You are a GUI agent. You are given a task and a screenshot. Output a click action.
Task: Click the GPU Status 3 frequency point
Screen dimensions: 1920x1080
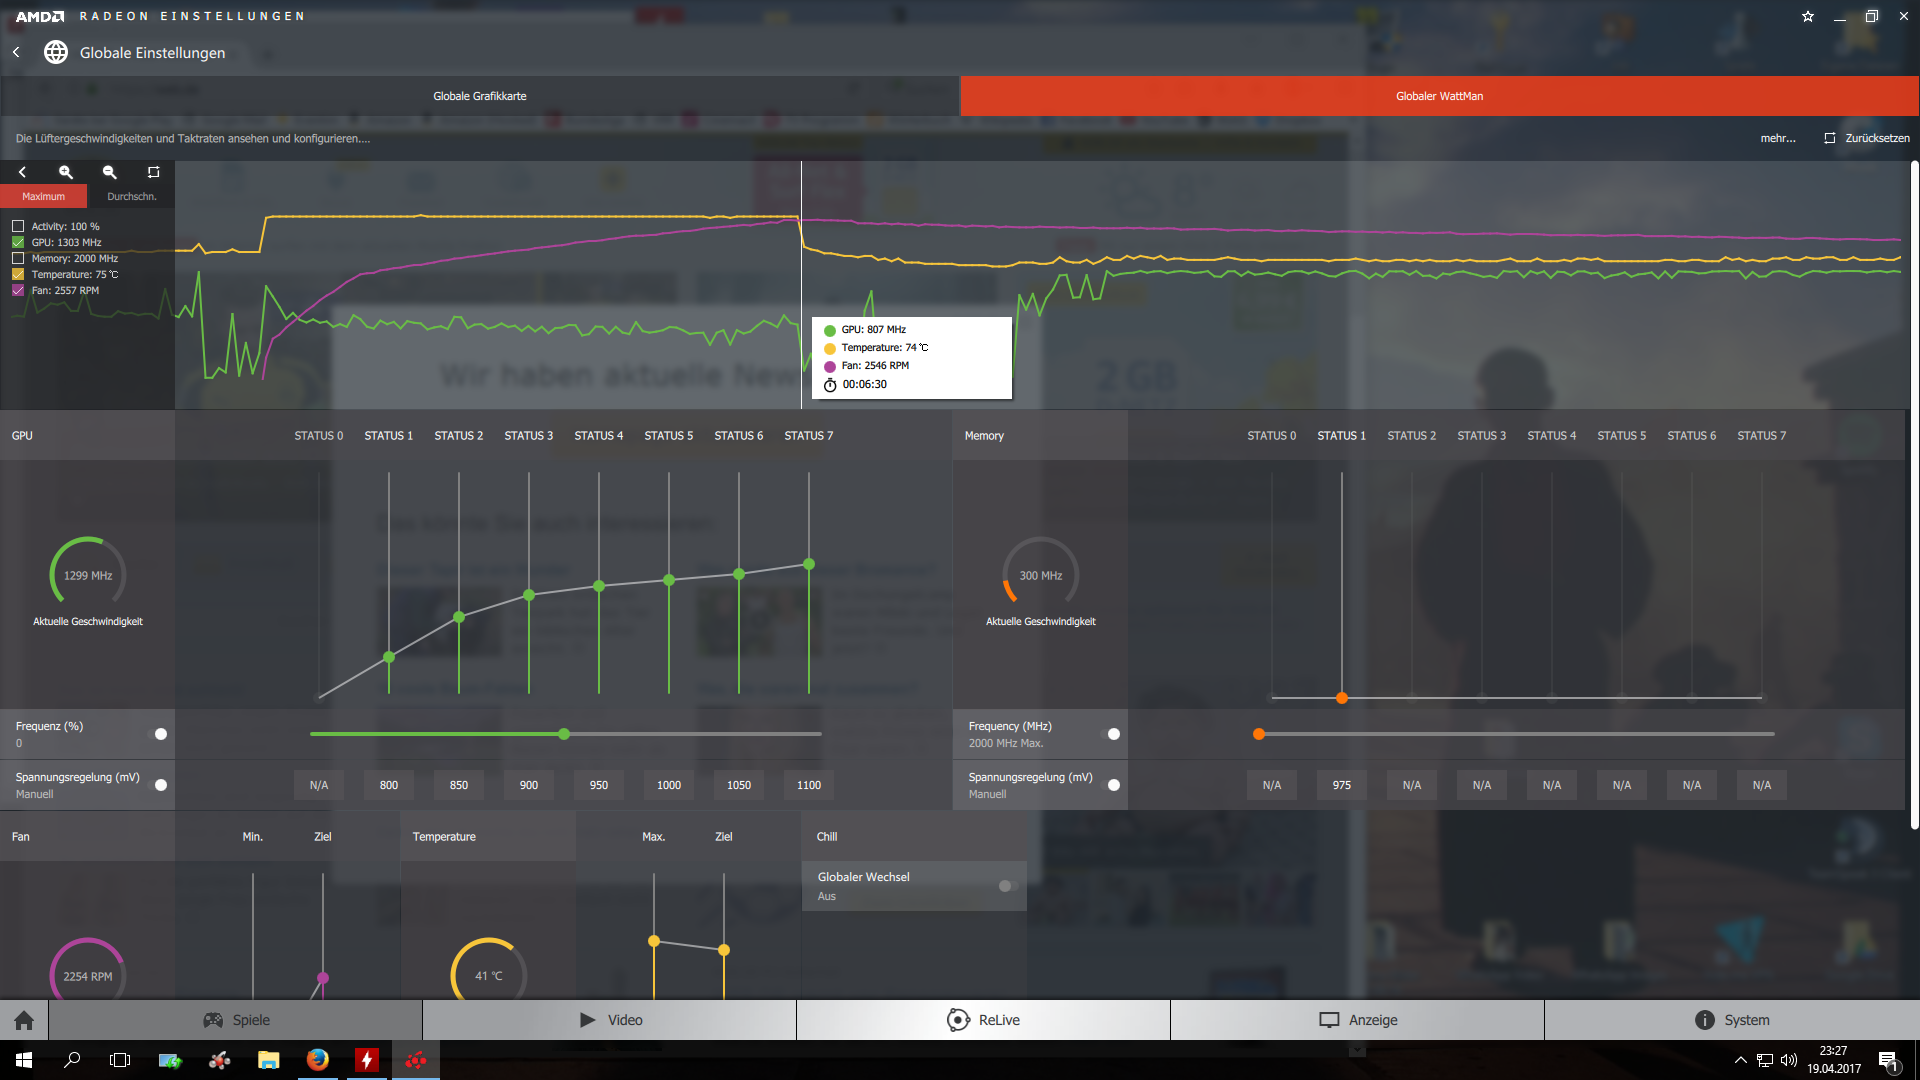coord(529,595)
